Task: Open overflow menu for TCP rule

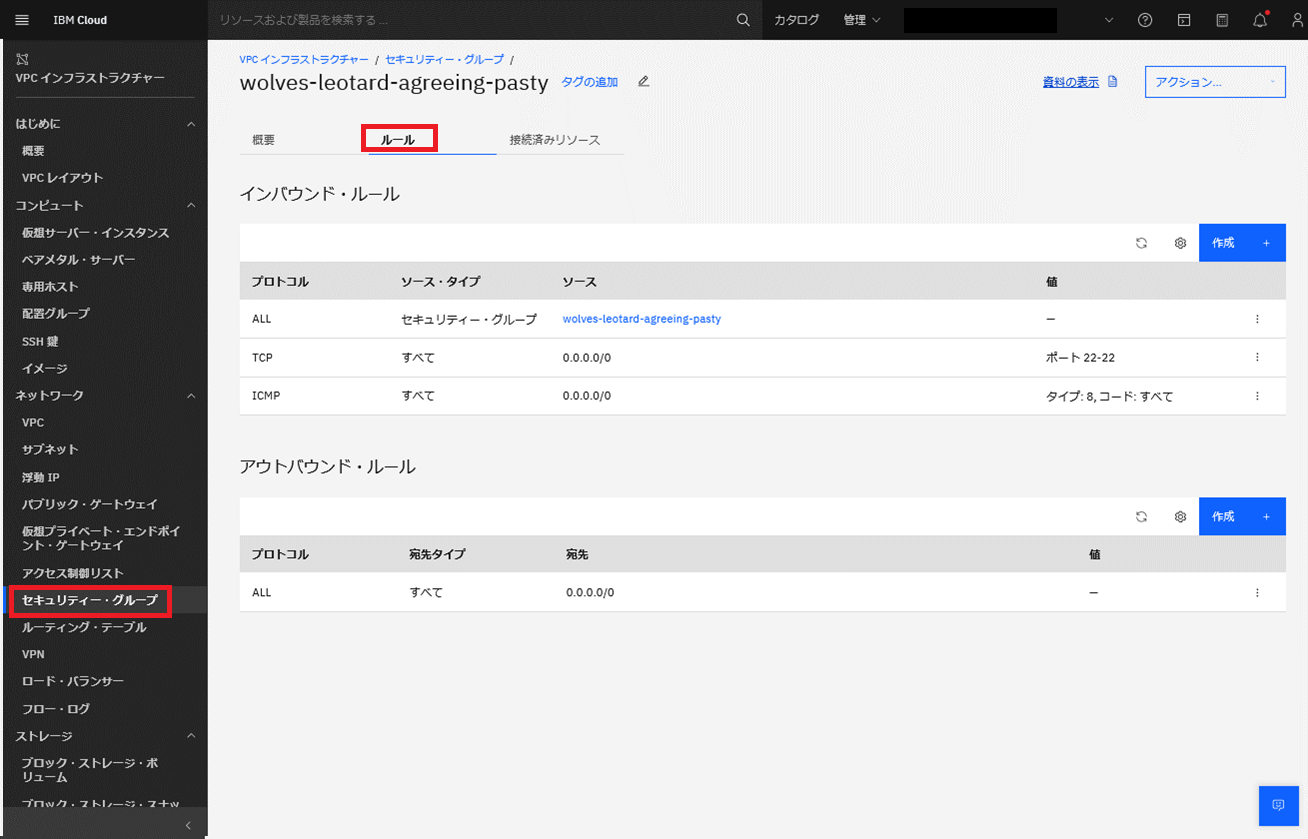Action: pyautogui.click(x=1257, y=357)
